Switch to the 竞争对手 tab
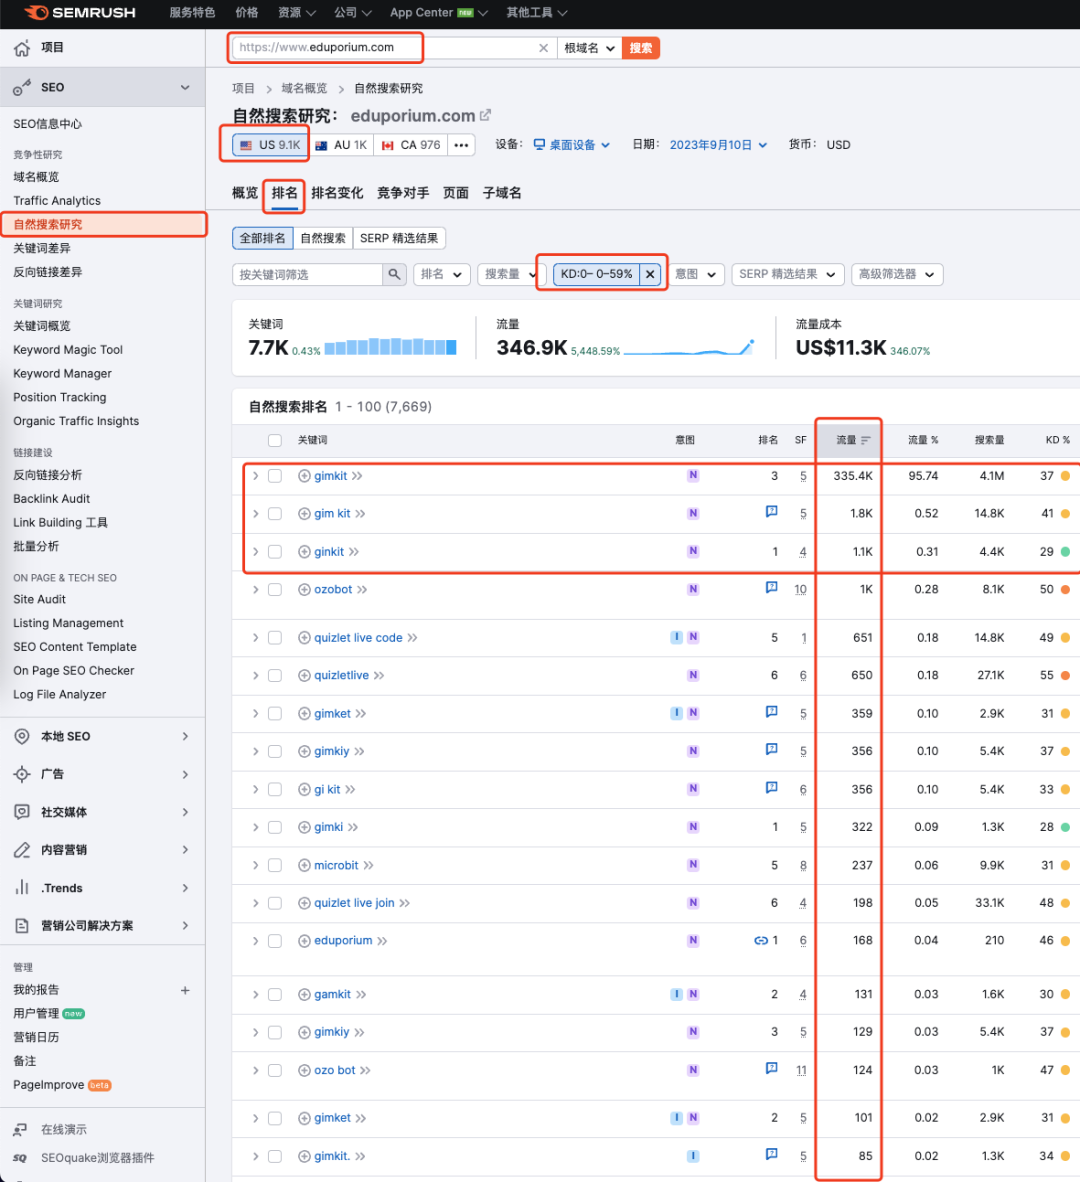Screen dimensions: 1080x1182 403,193
